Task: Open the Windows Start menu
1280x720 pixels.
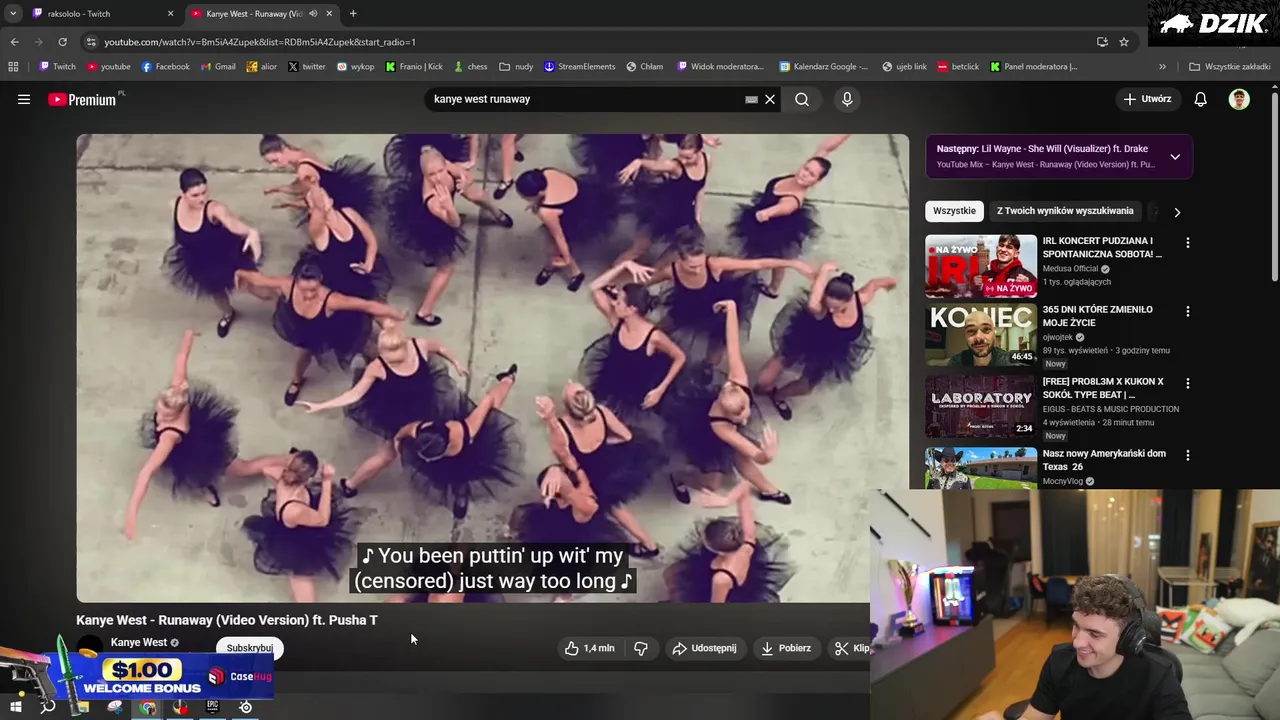Action: pyautogui.click(x=16, y=707)
